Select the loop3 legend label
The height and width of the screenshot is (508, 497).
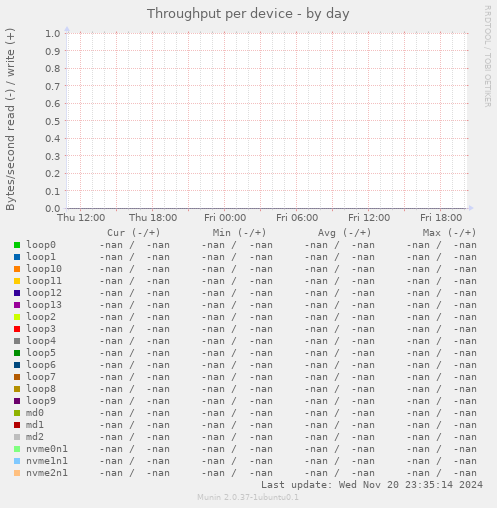click(41, 329)
